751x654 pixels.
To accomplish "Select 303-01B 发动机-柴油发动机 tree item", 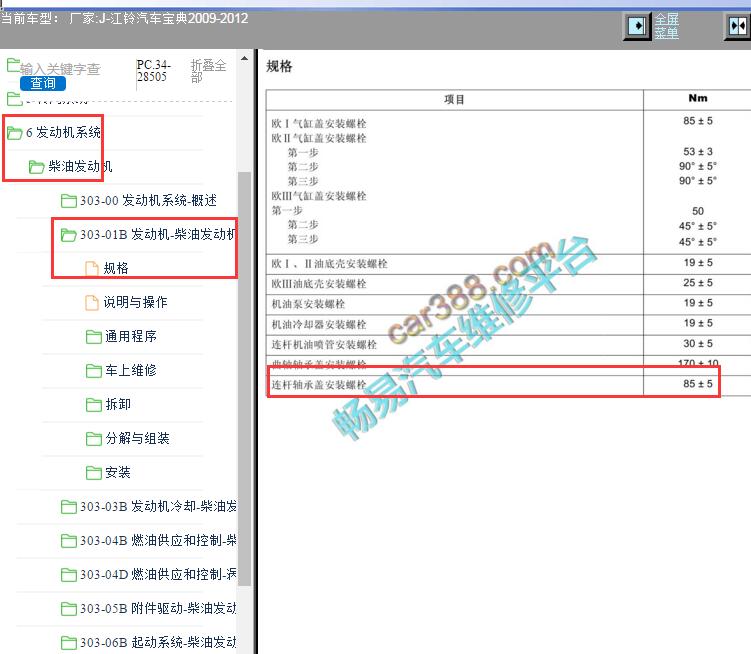I will [158, 234].
